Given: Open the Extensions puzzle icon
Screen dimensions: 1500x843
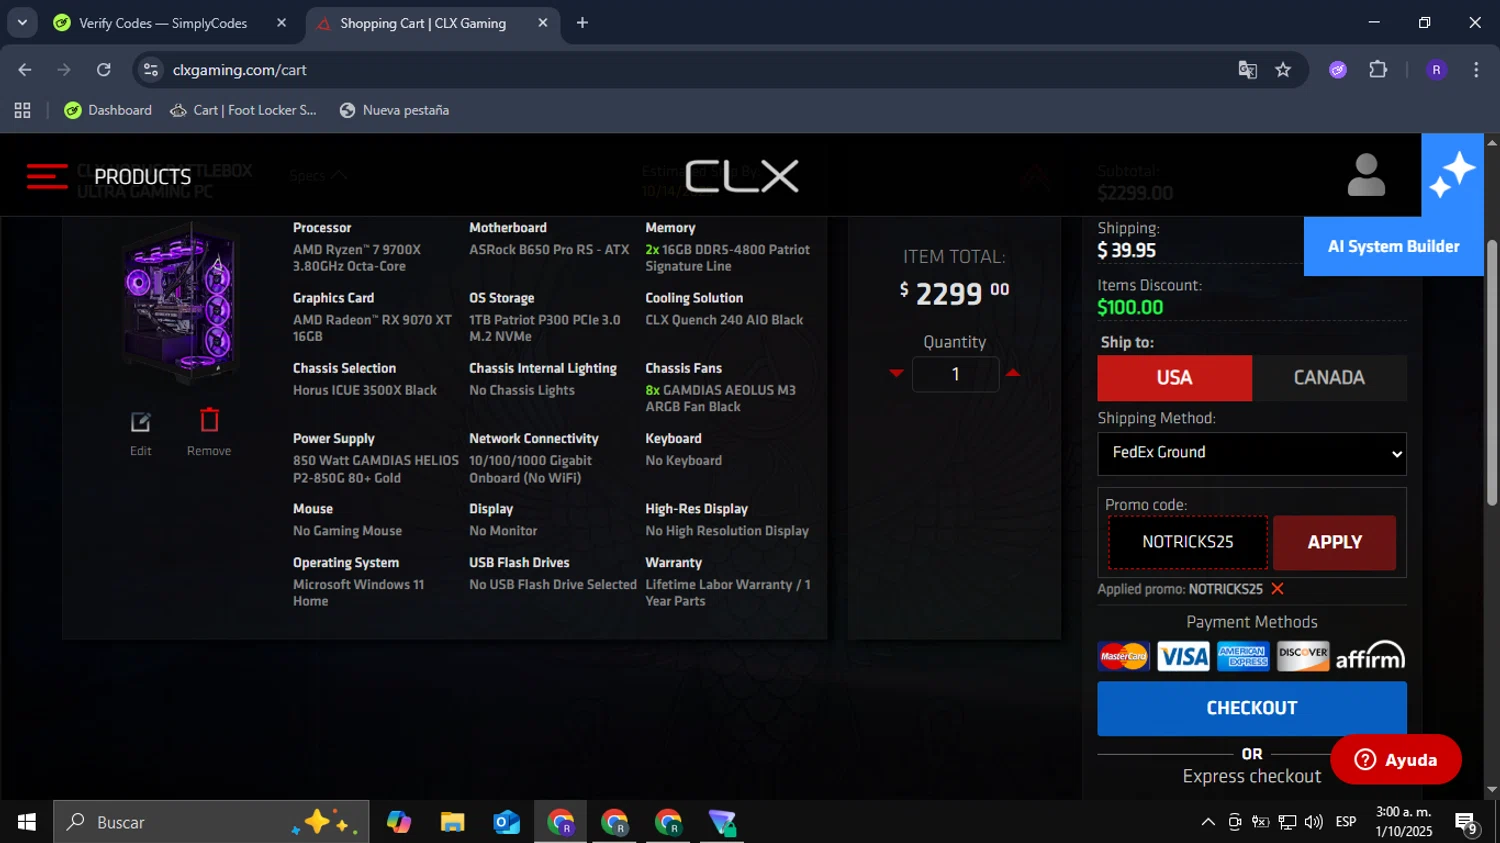Looking at the screenshot, I should click(1378, 70).
